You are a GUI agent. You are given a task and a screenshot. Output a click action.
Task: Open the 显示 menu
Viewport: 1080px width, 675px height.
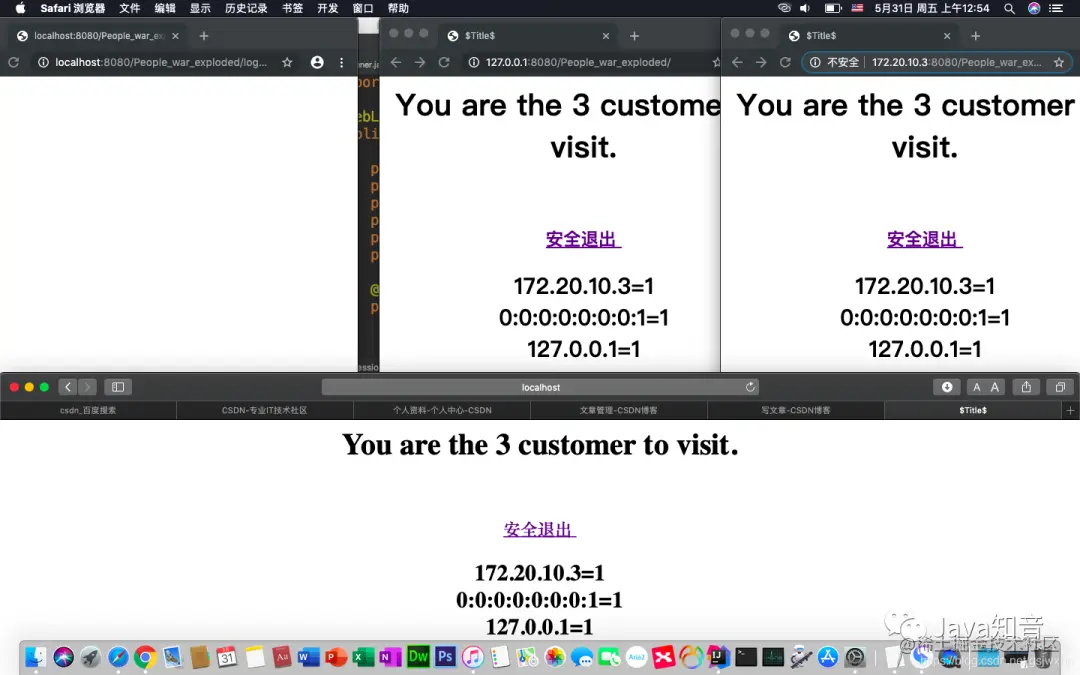[200, 8]
